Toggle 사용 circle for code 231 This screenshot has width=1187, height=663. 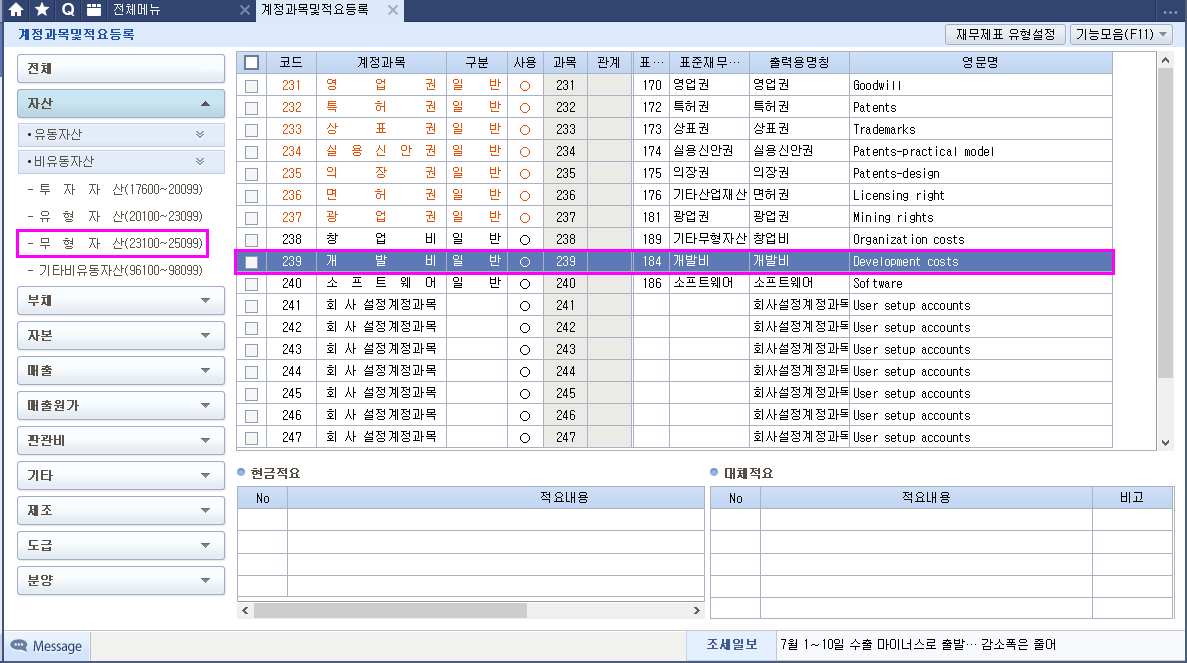525,86
